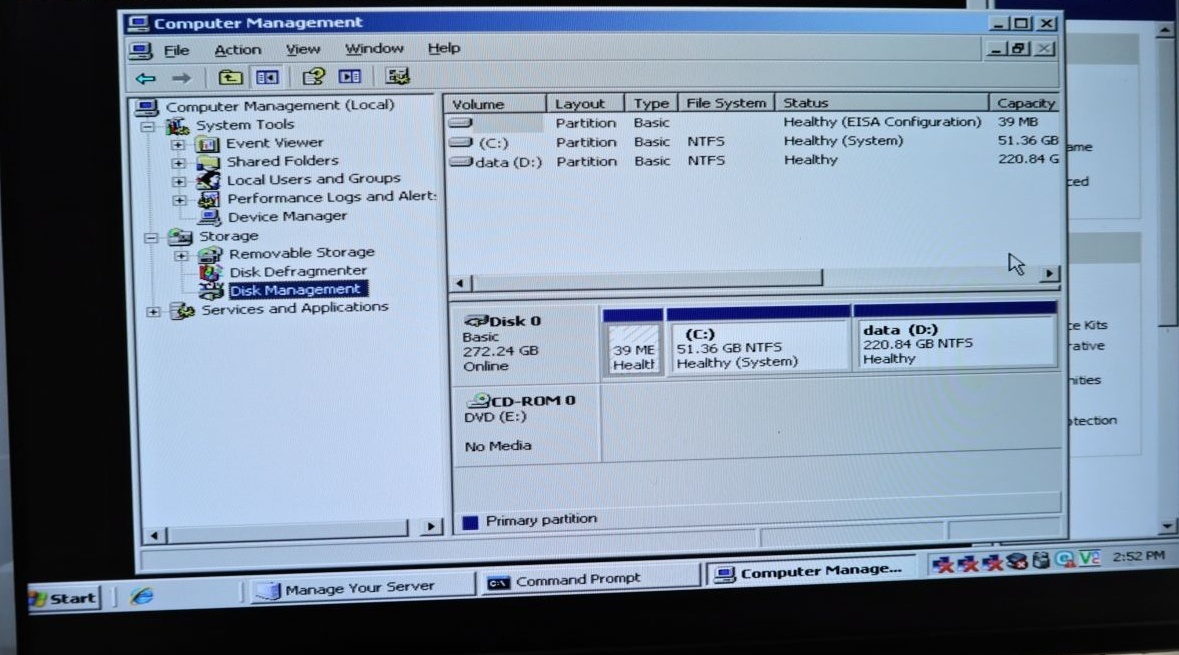Select the (C:) volume row
The width and height of the screenshot is (1179, 655).
point(500,141)
